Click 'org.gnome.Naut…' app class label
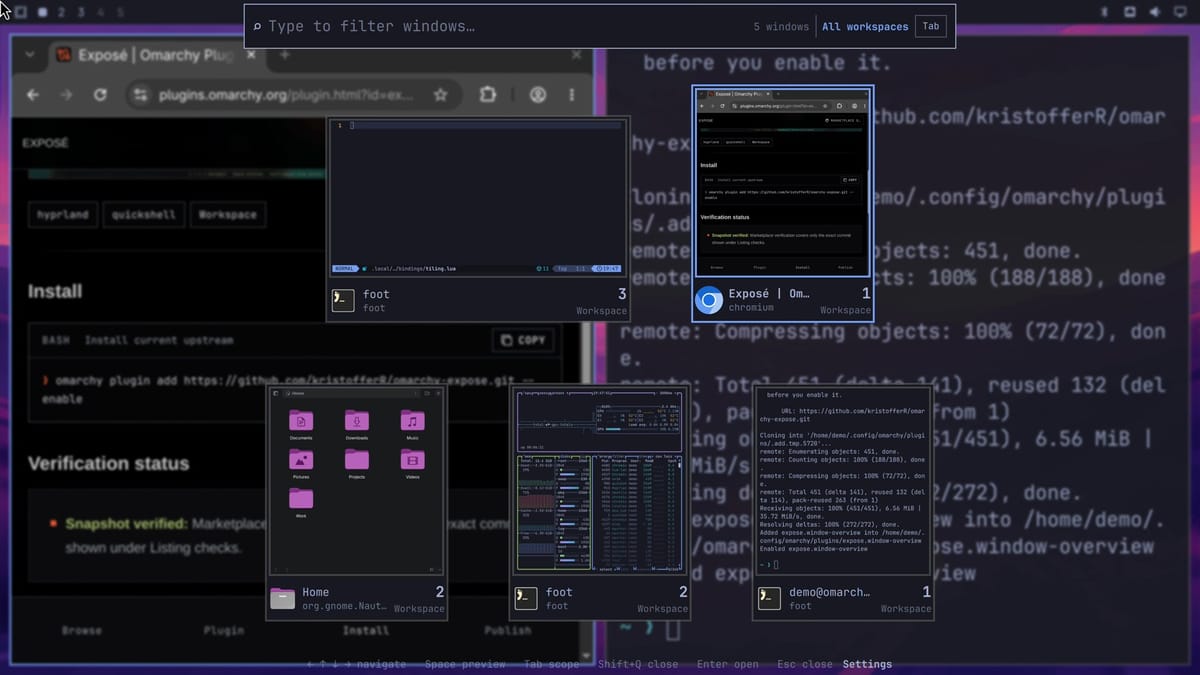1200x675 pixels. pos(343,606)
